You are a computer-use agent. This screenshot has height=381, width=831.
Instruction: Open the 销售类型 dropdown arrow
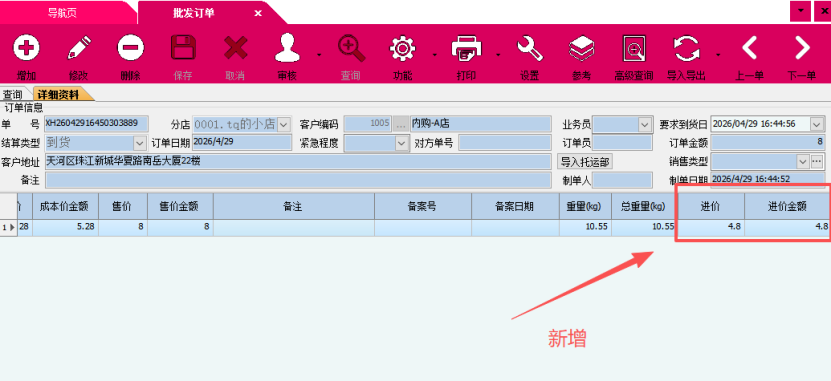click(x=803, y=161)
